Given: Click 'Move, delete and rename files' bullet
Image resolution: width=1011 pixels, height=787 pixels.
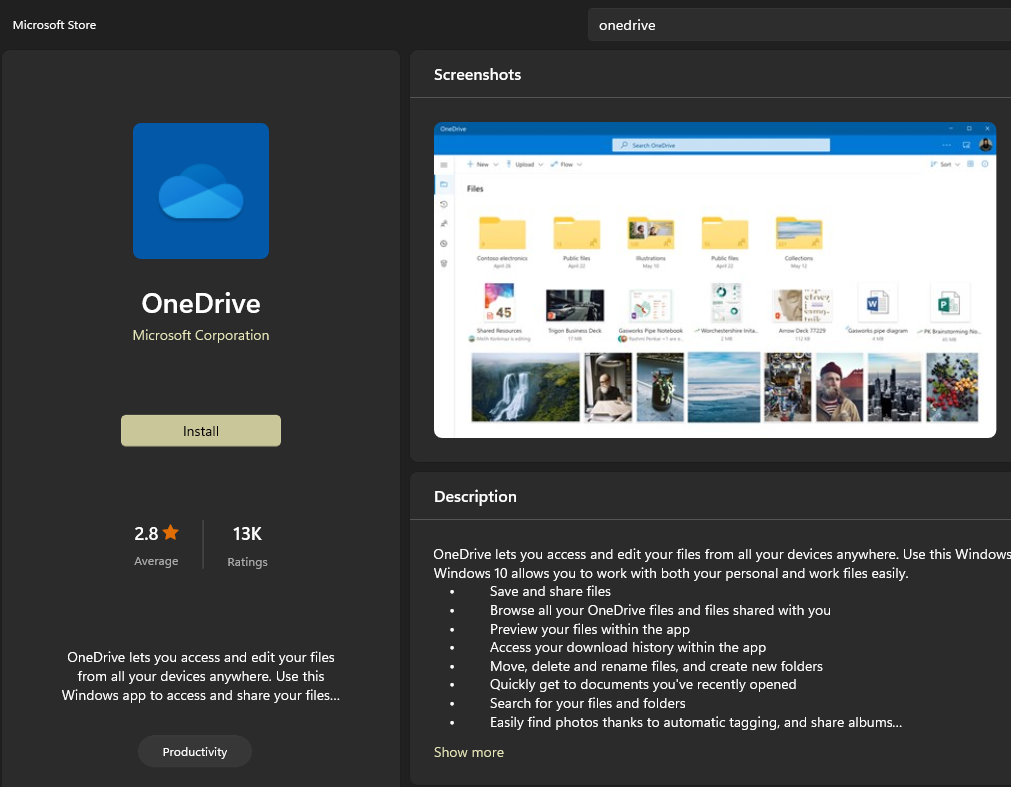Looking at the screenshot, I should pos(656,666).
